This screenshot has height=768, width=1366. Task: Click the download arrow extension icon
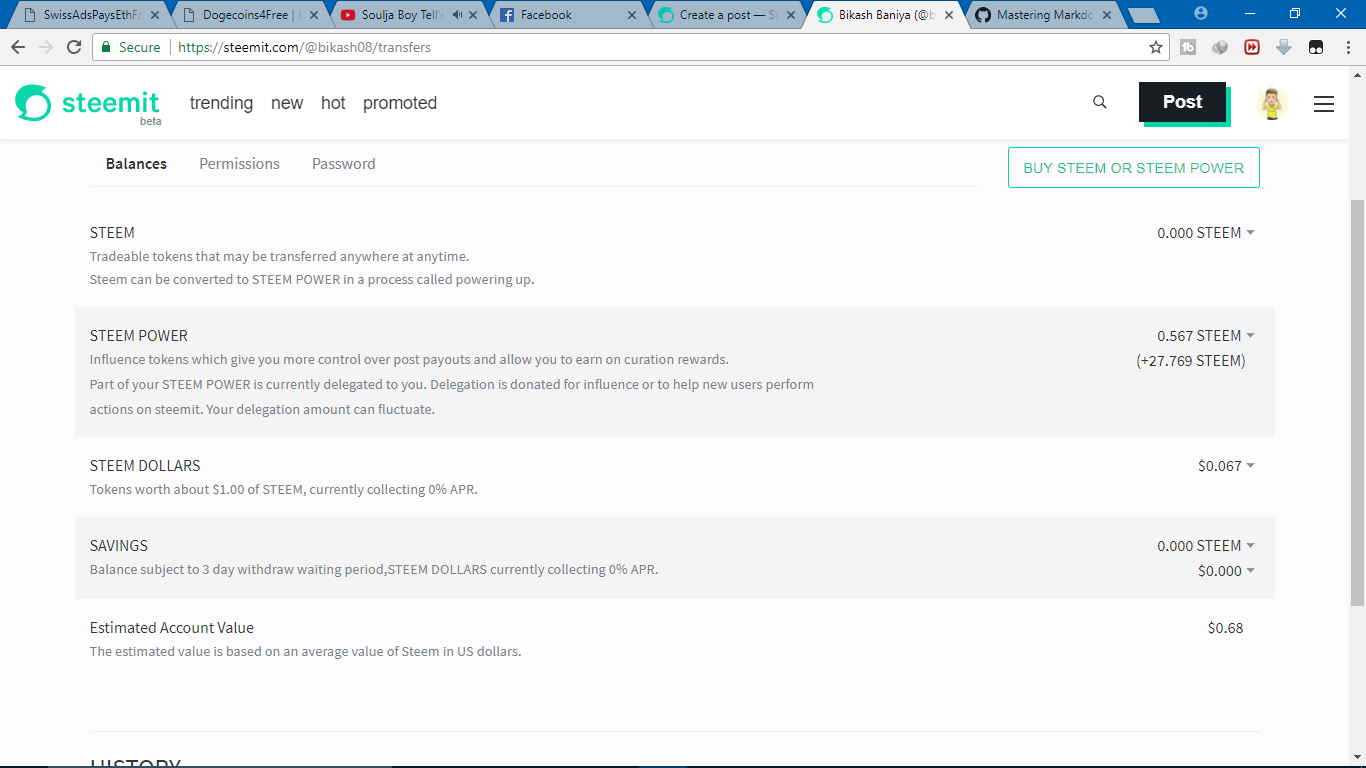coord(1284,47)
